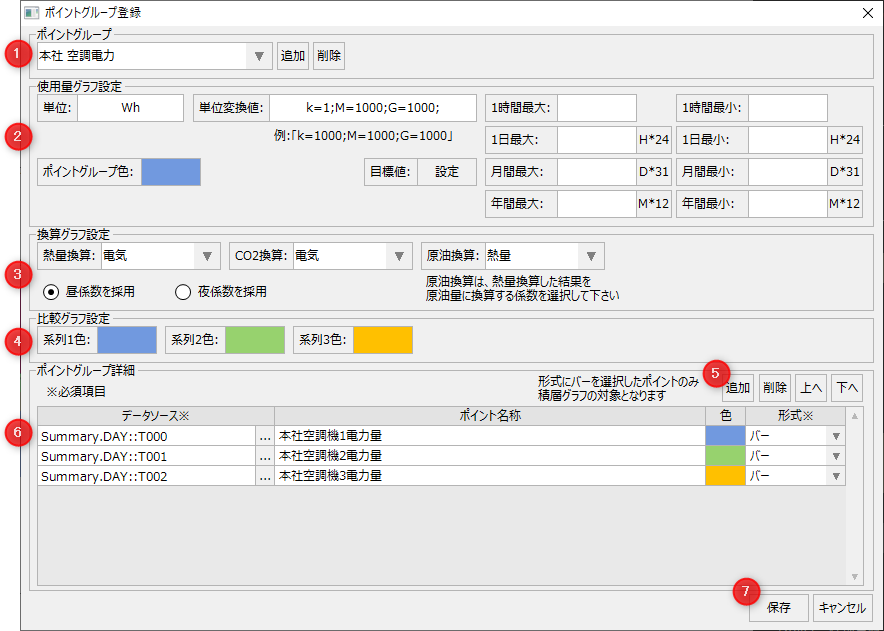This screenshot has height=631, width=884.
Task: Open the 設定 dialog for 目標値
Action: click(x=446, y=171)
